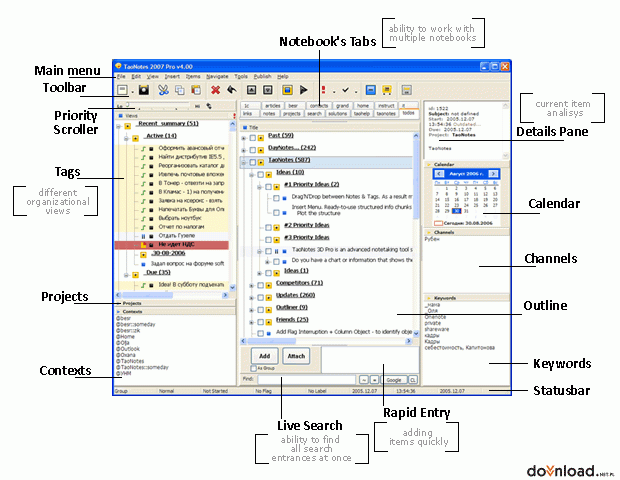Viewport: 620px width, 480px height.
Task: Check the box next to Competitors (71)
Action: coord(261,285)
